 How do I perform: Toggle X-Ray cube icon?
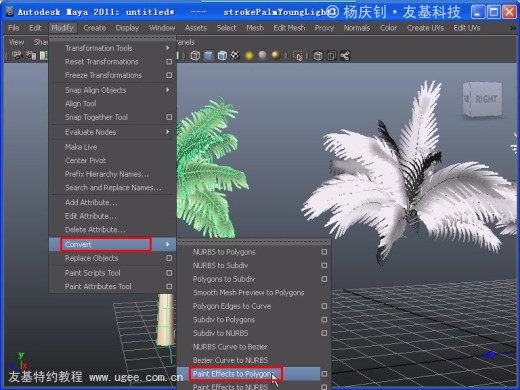pos(318,55)
